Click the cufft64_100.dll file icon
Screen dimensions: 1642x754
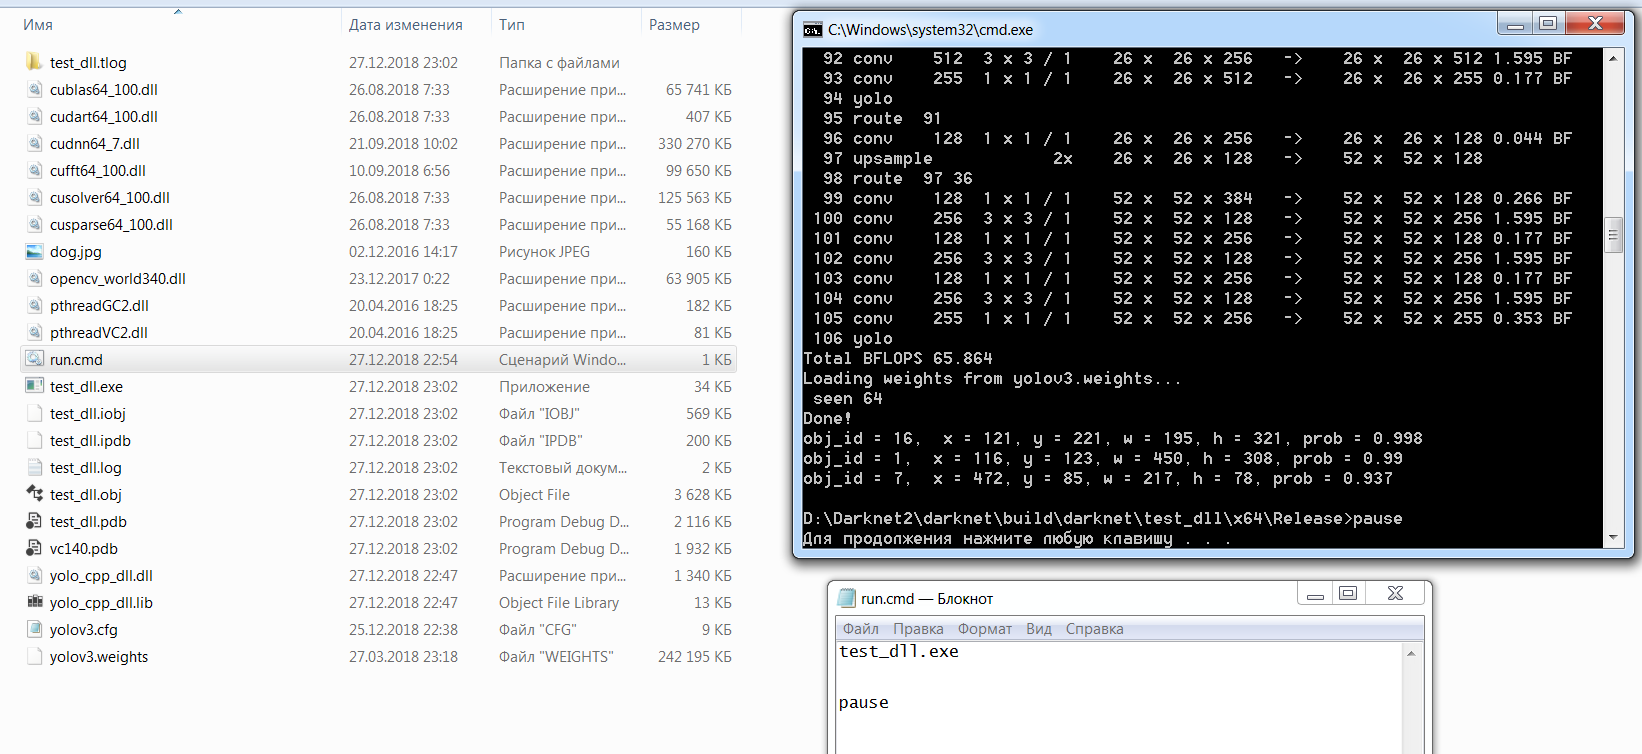(34, 170)
